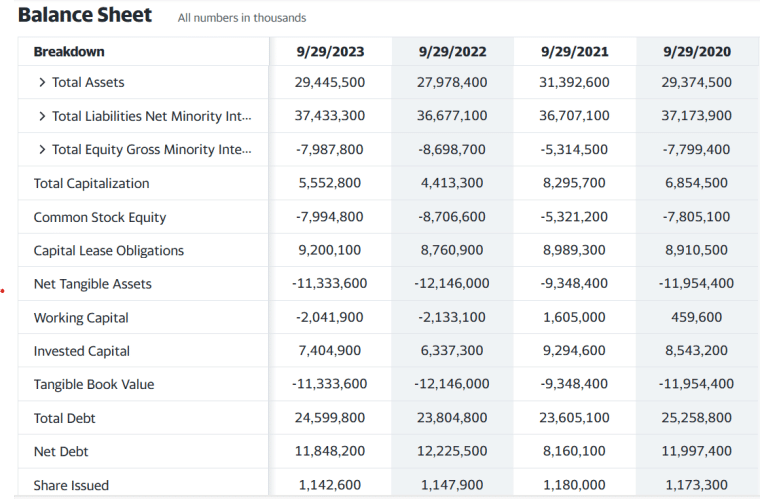Click Invested Capital value 8,543,200
The height and width of the screenshot is (499, 760).
696,350
